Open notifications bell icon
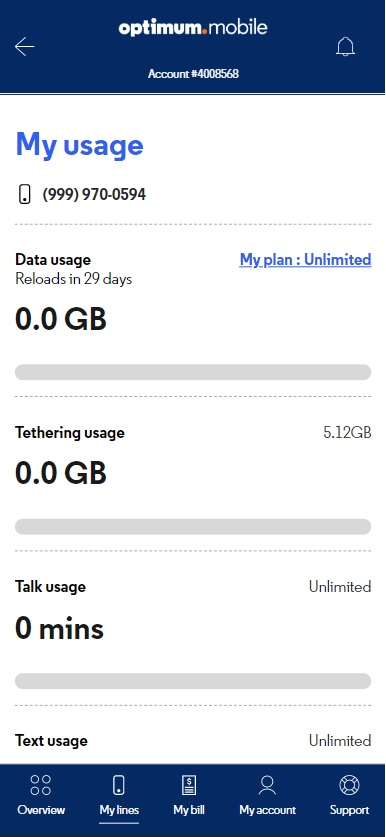This screenshot has height=837, width=386. point(345,47)
